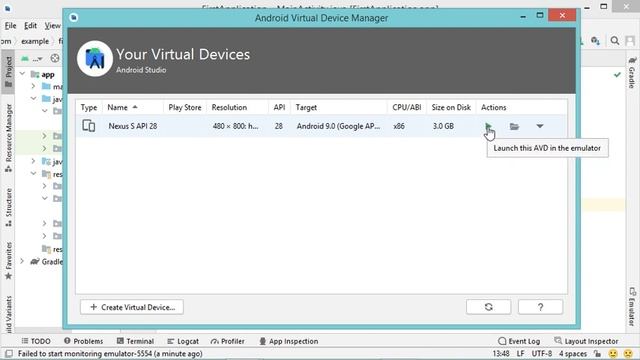Refresh the virtual device list
The width and height of the screenshot is (640, 360).
[489, 307]
